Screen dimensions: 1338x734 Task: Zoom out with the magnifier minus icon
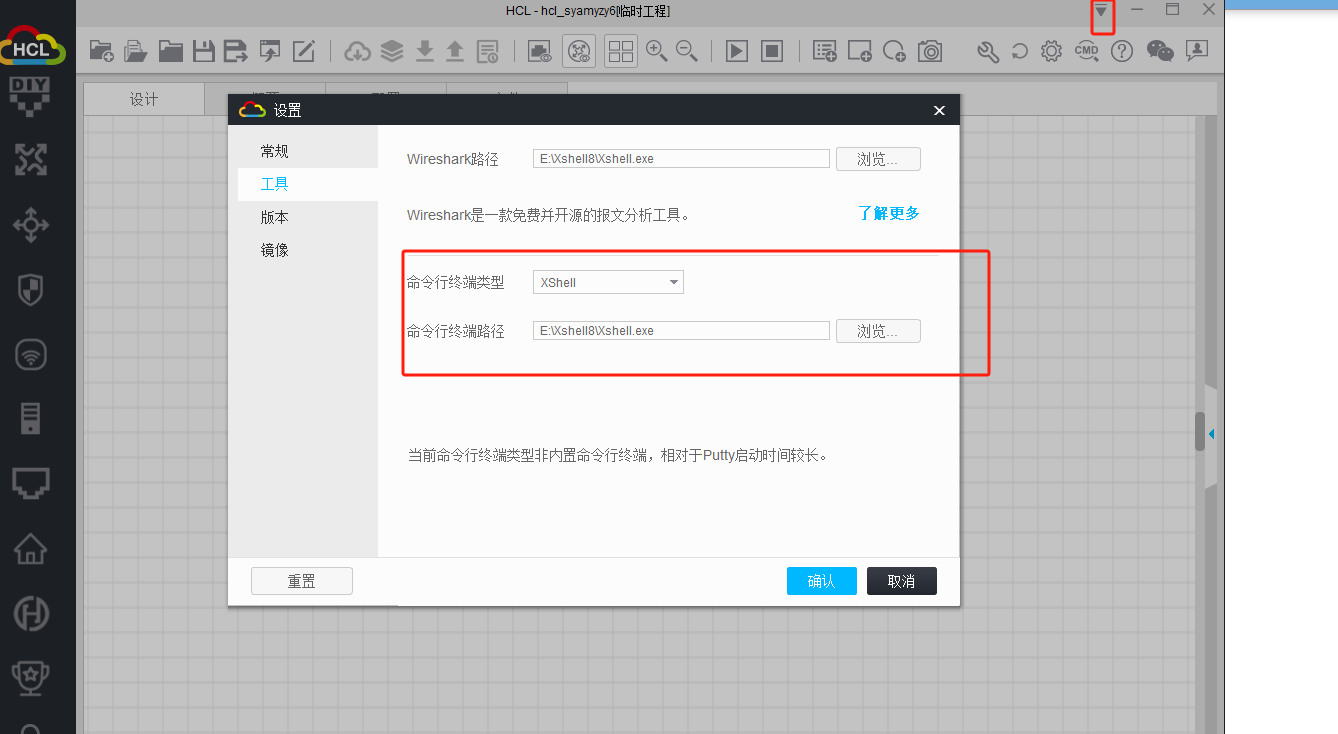(x=686, y=51)
